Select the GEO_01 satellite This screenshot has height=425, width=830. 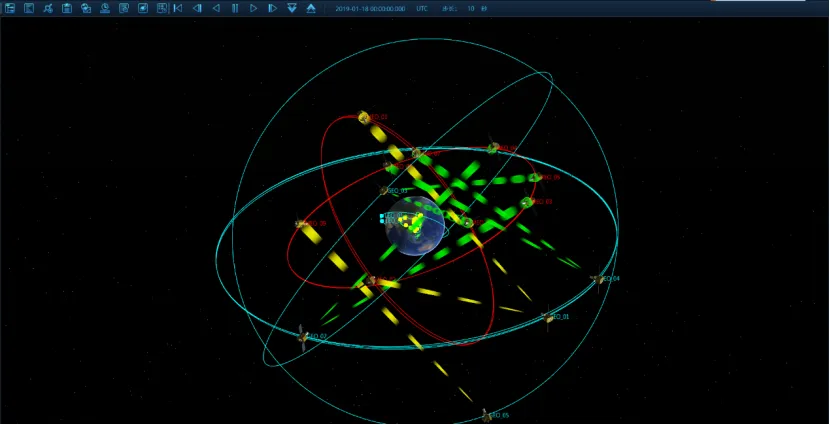547,318
